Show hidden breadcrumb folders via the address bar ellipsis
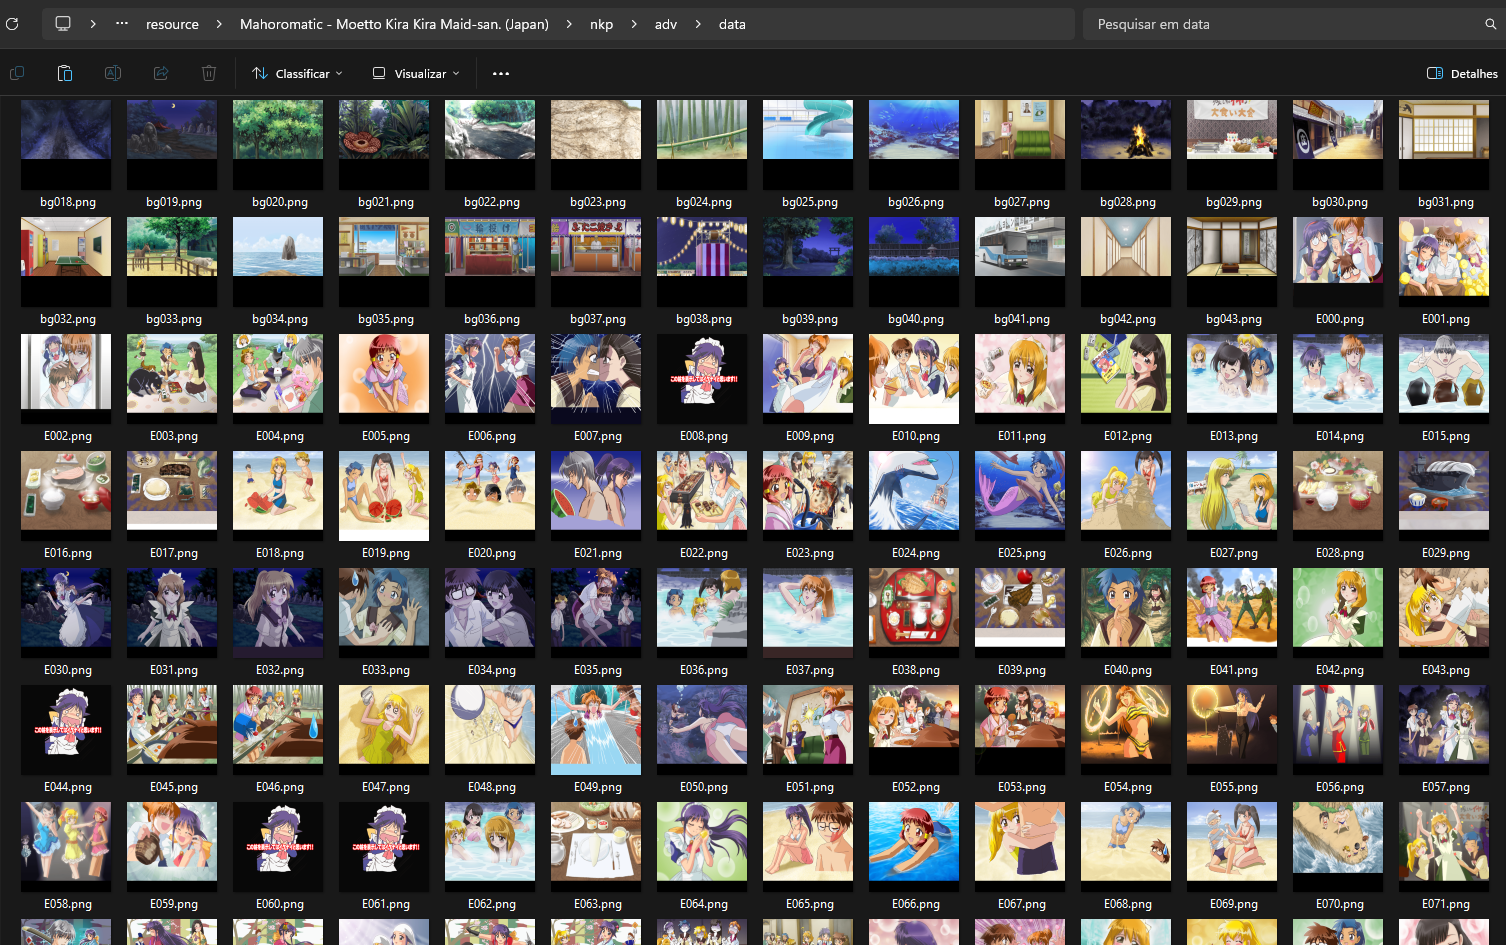Viewport: 1506px width, 945px height. coord(122,24)
